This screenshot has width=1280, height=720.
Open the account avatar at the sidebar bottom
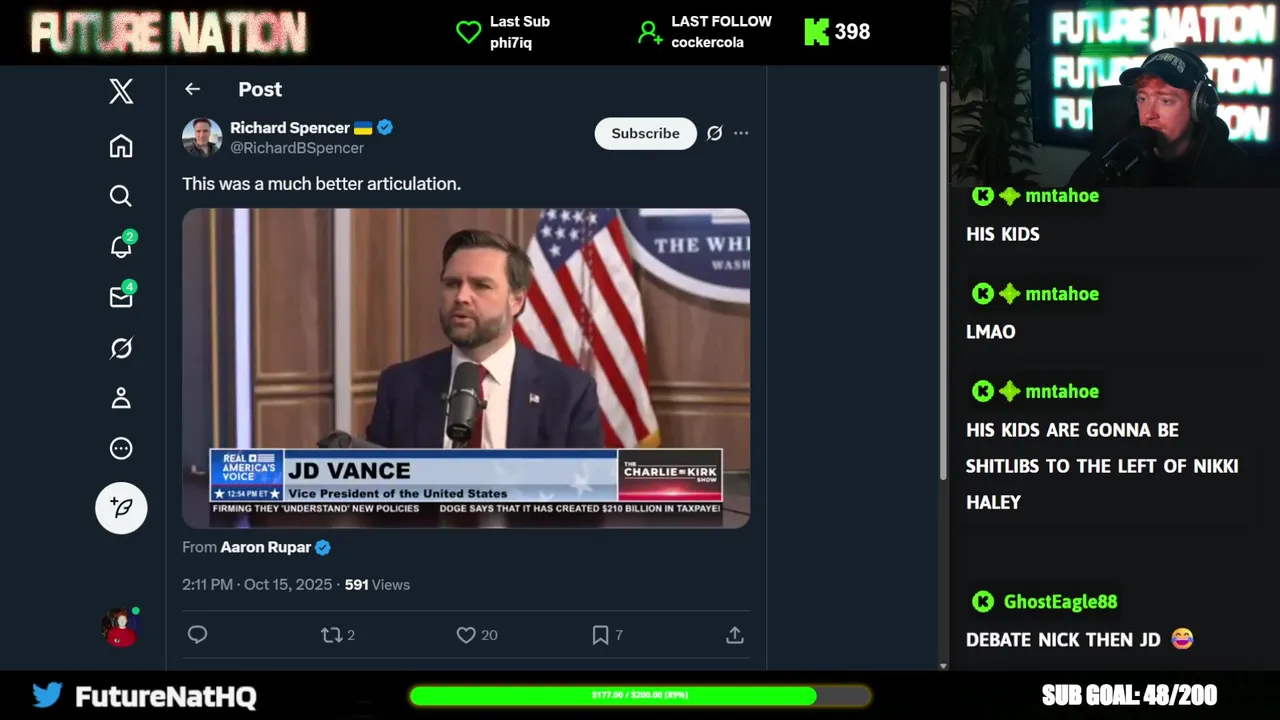coord(121,627)
